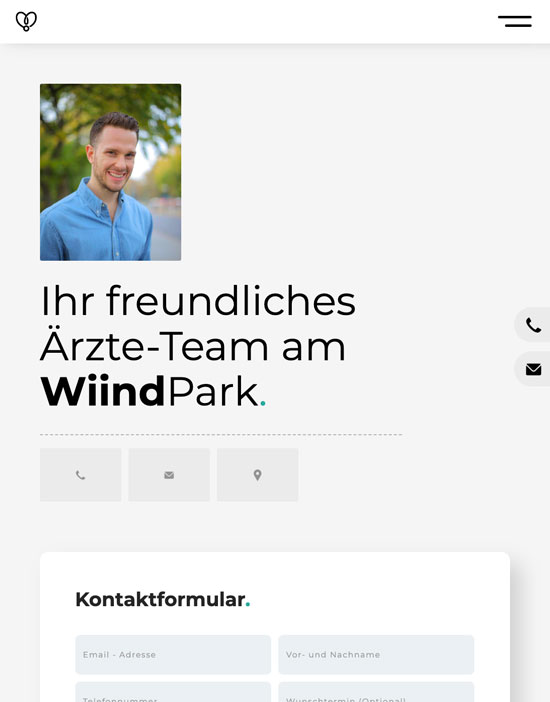The width and height of the screenshot is (550, 702).
Task: Click the 'Ihr freundliches' headline line
Action: 198,301
